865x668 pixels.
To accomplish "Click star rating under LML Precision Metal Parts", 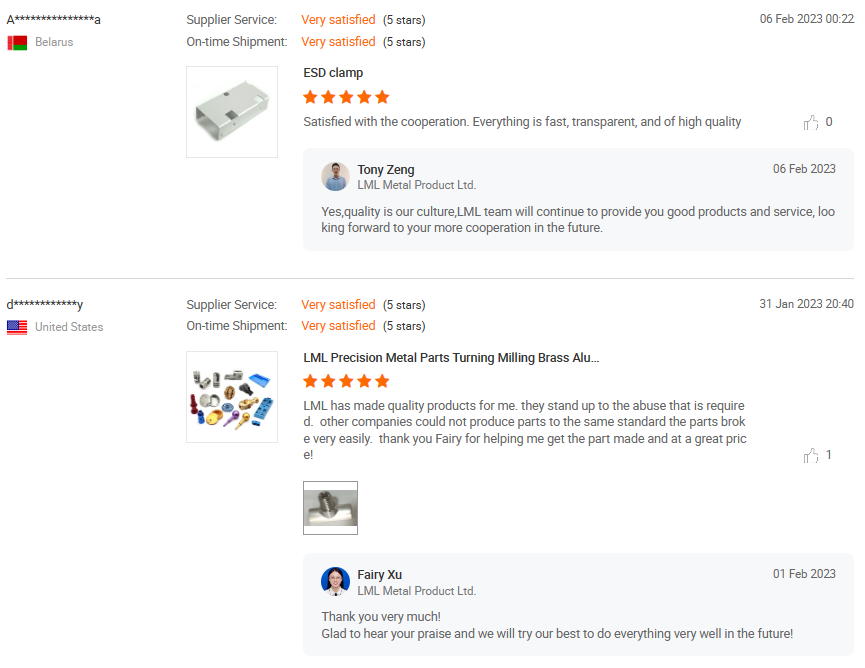I will coord(346,381).
